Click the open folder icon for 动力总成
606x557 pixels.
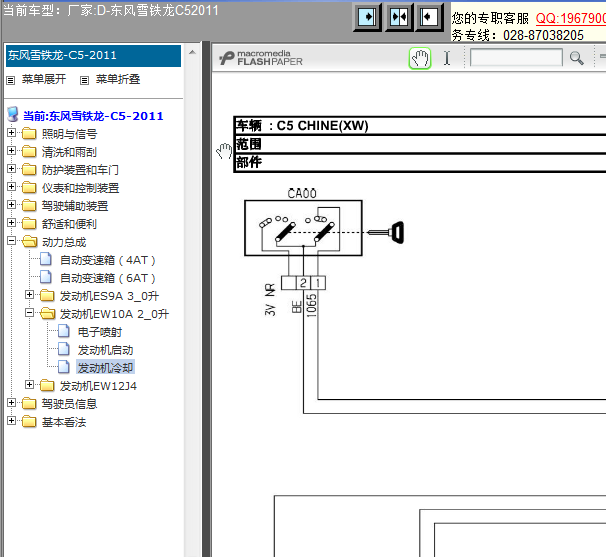pos(30,242)
